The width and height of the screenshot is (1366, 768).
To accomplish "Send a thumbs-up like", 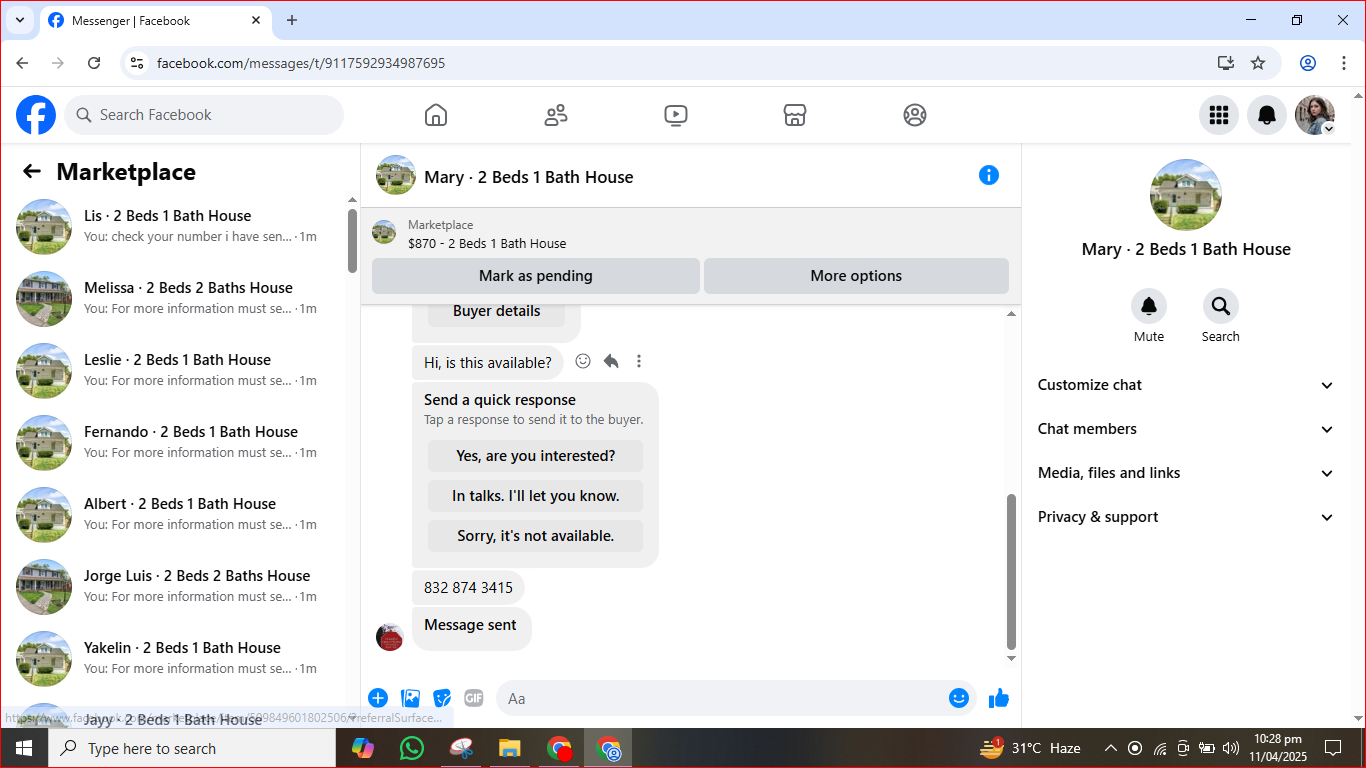I will (x=999, y=698).
